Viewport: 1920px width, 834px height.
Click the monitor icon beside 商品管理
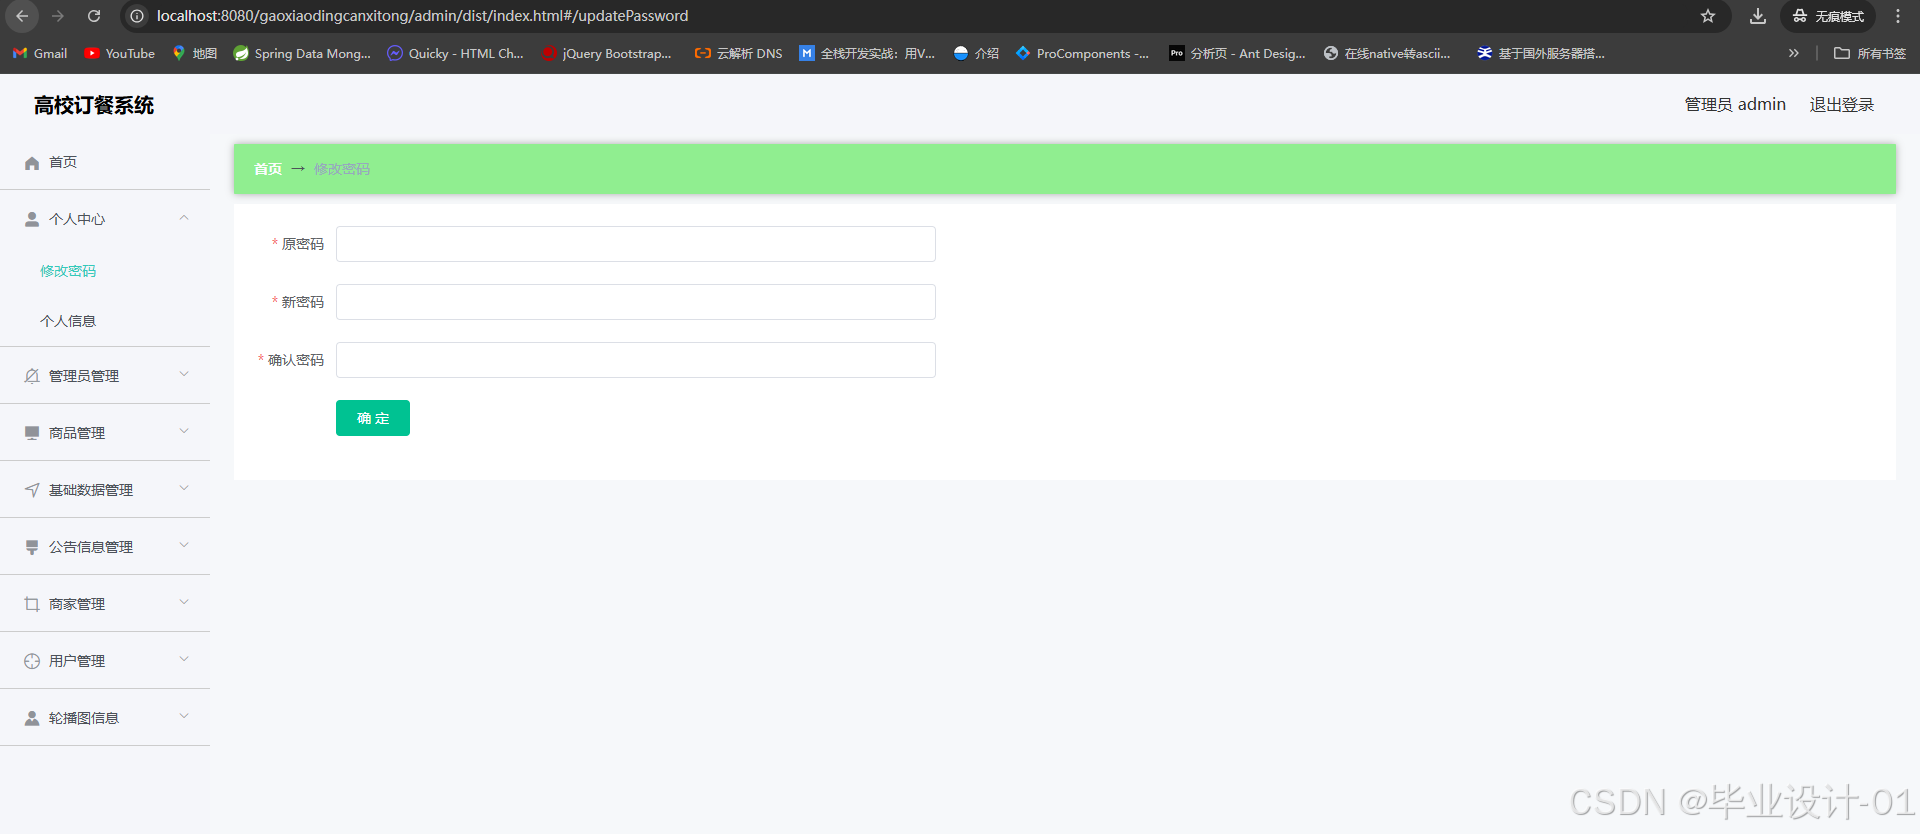(x=32, y=433)
